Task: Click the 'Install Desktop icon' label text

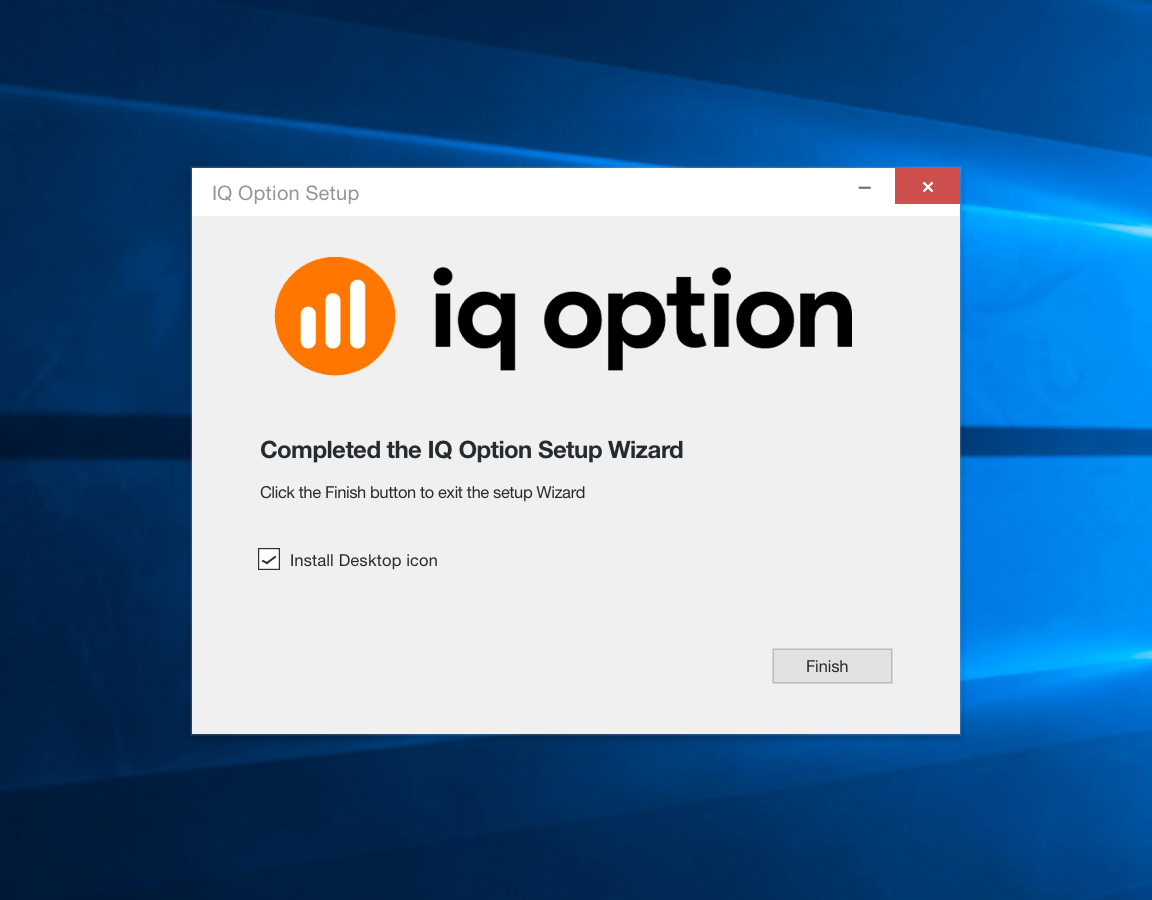Action: [x=364, y=561]
